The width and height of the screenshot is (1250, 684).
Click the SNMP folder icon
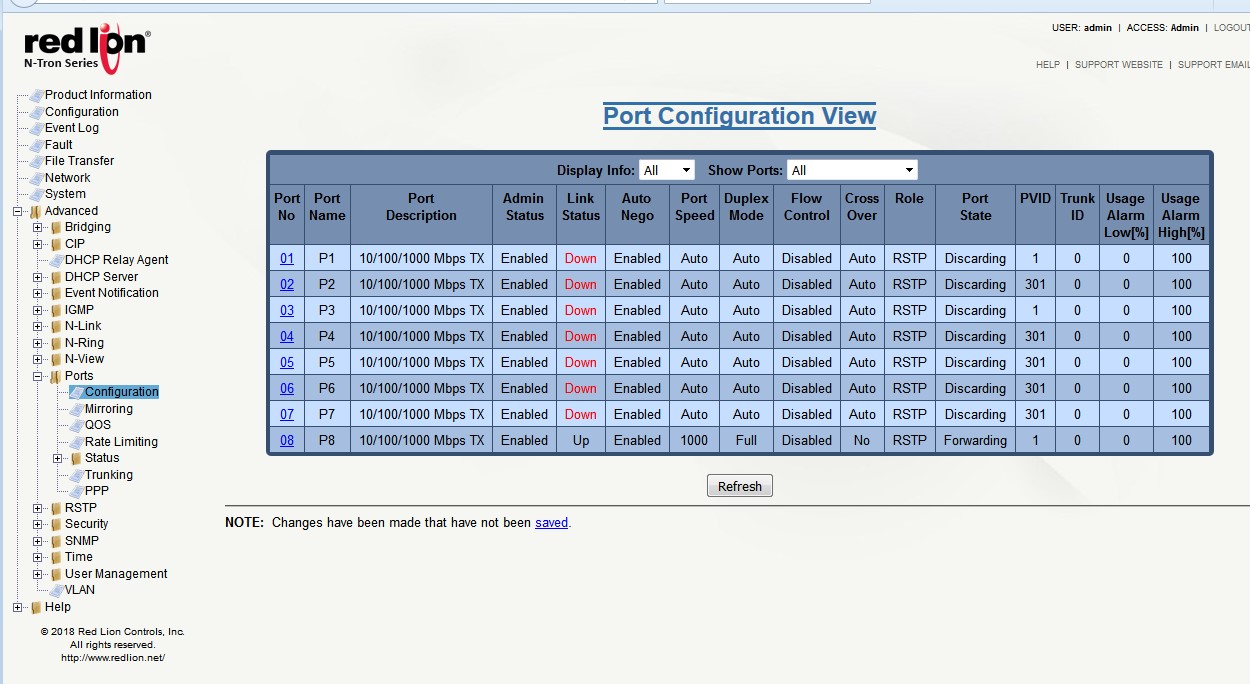click(56, 541)
